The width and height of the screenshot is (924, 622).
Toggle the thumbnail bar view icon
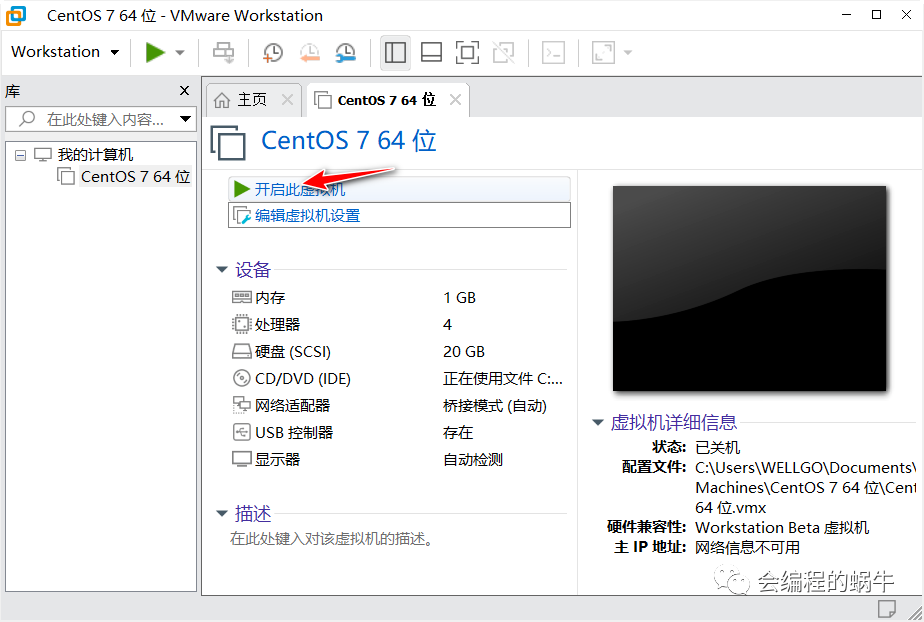coord(431,52)
